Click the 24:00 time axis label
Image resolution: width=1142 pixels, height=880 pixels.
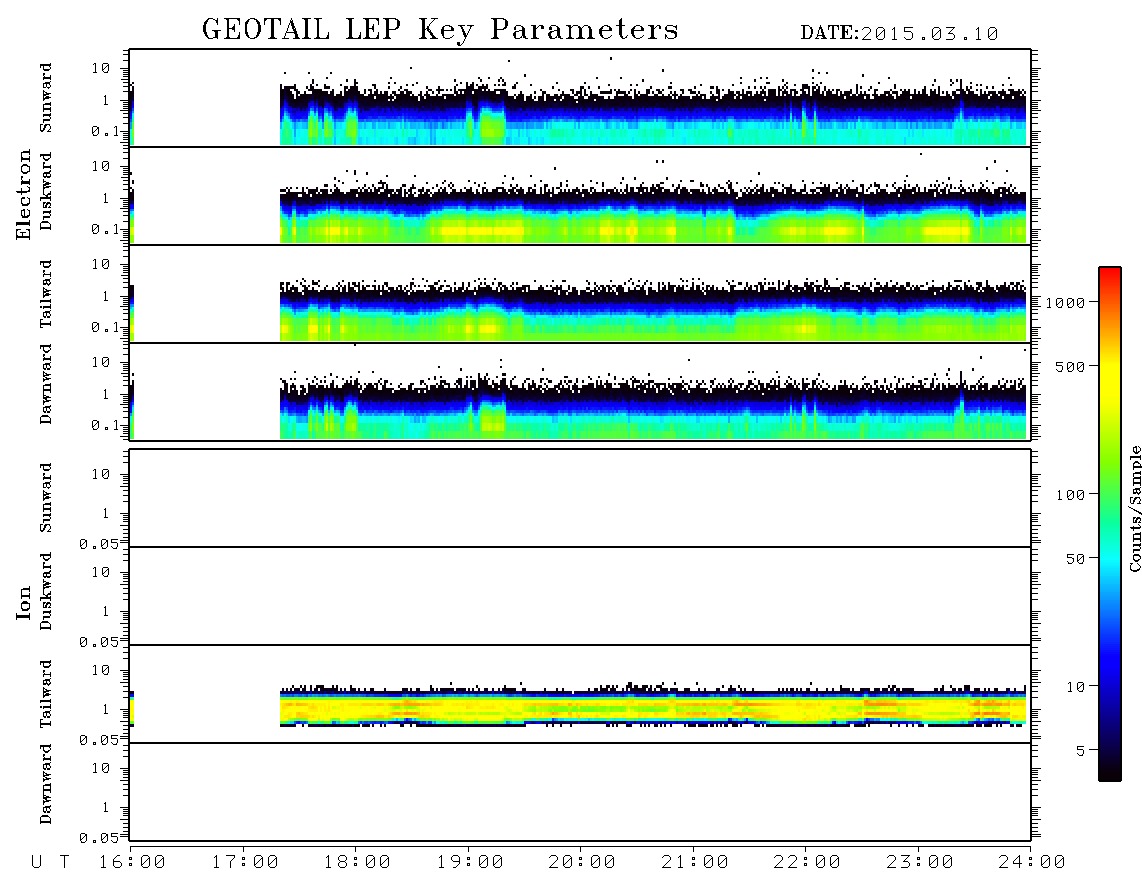pyautogui.click(x=1032, y=862)
